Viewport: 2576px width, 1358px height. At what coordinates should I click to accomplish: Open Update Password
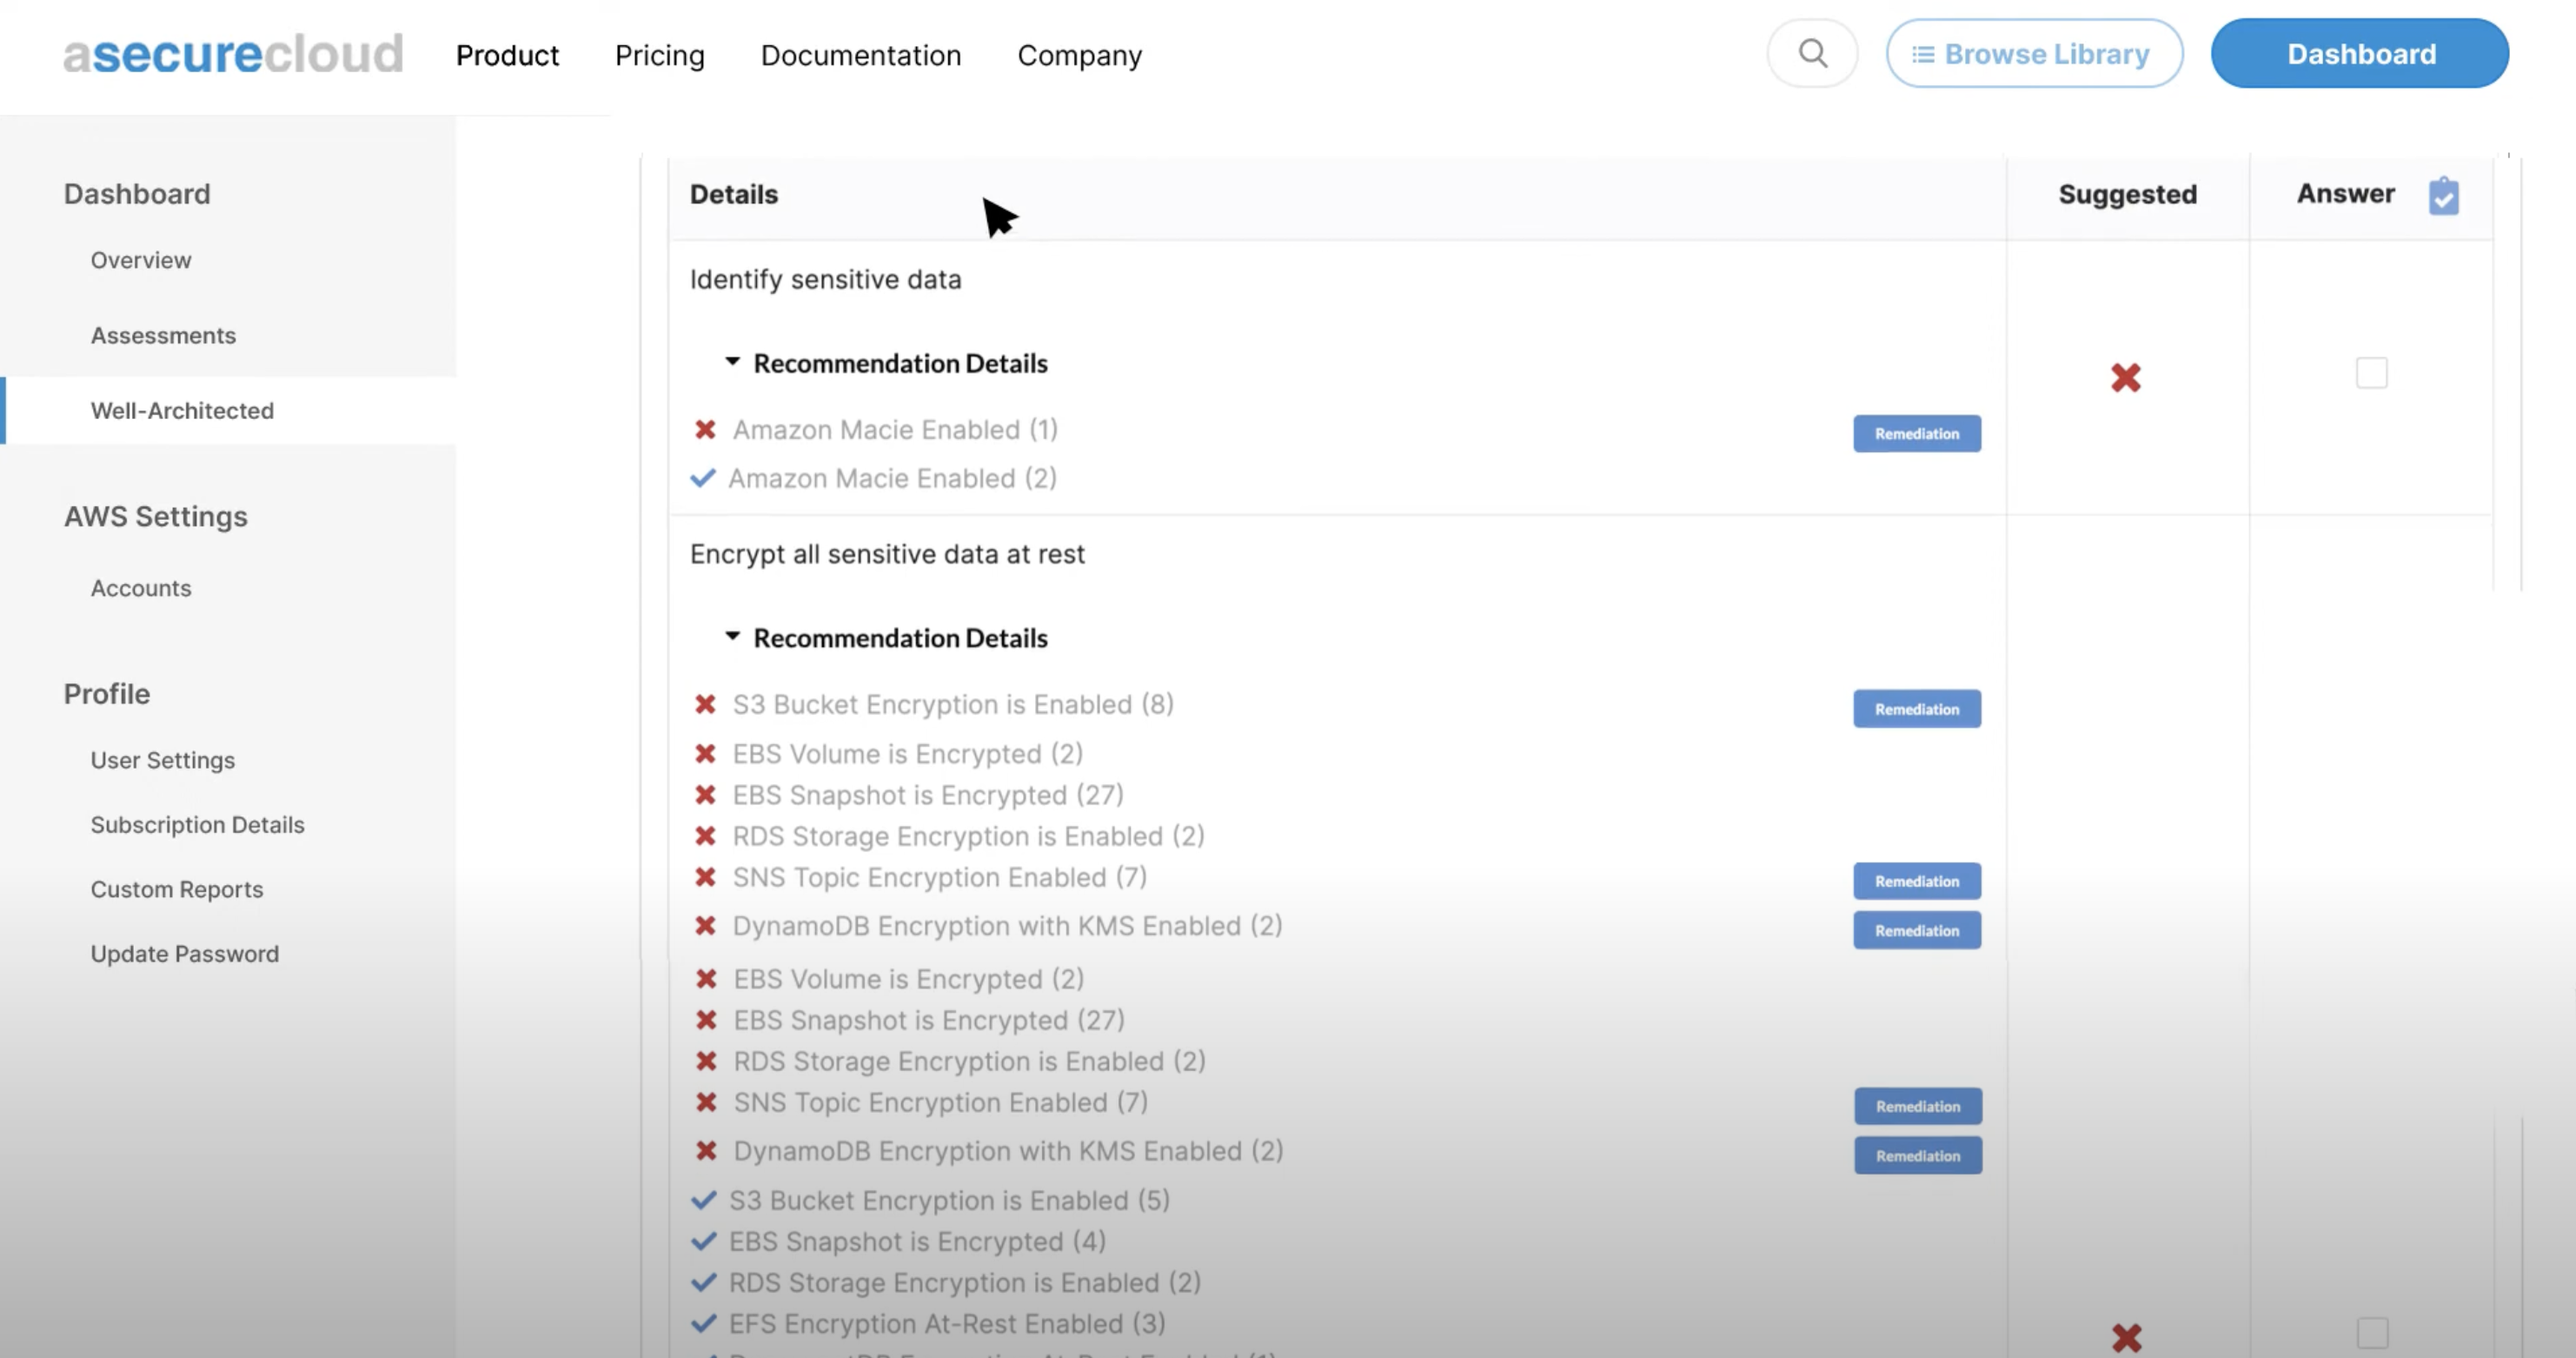pos(185,953)
